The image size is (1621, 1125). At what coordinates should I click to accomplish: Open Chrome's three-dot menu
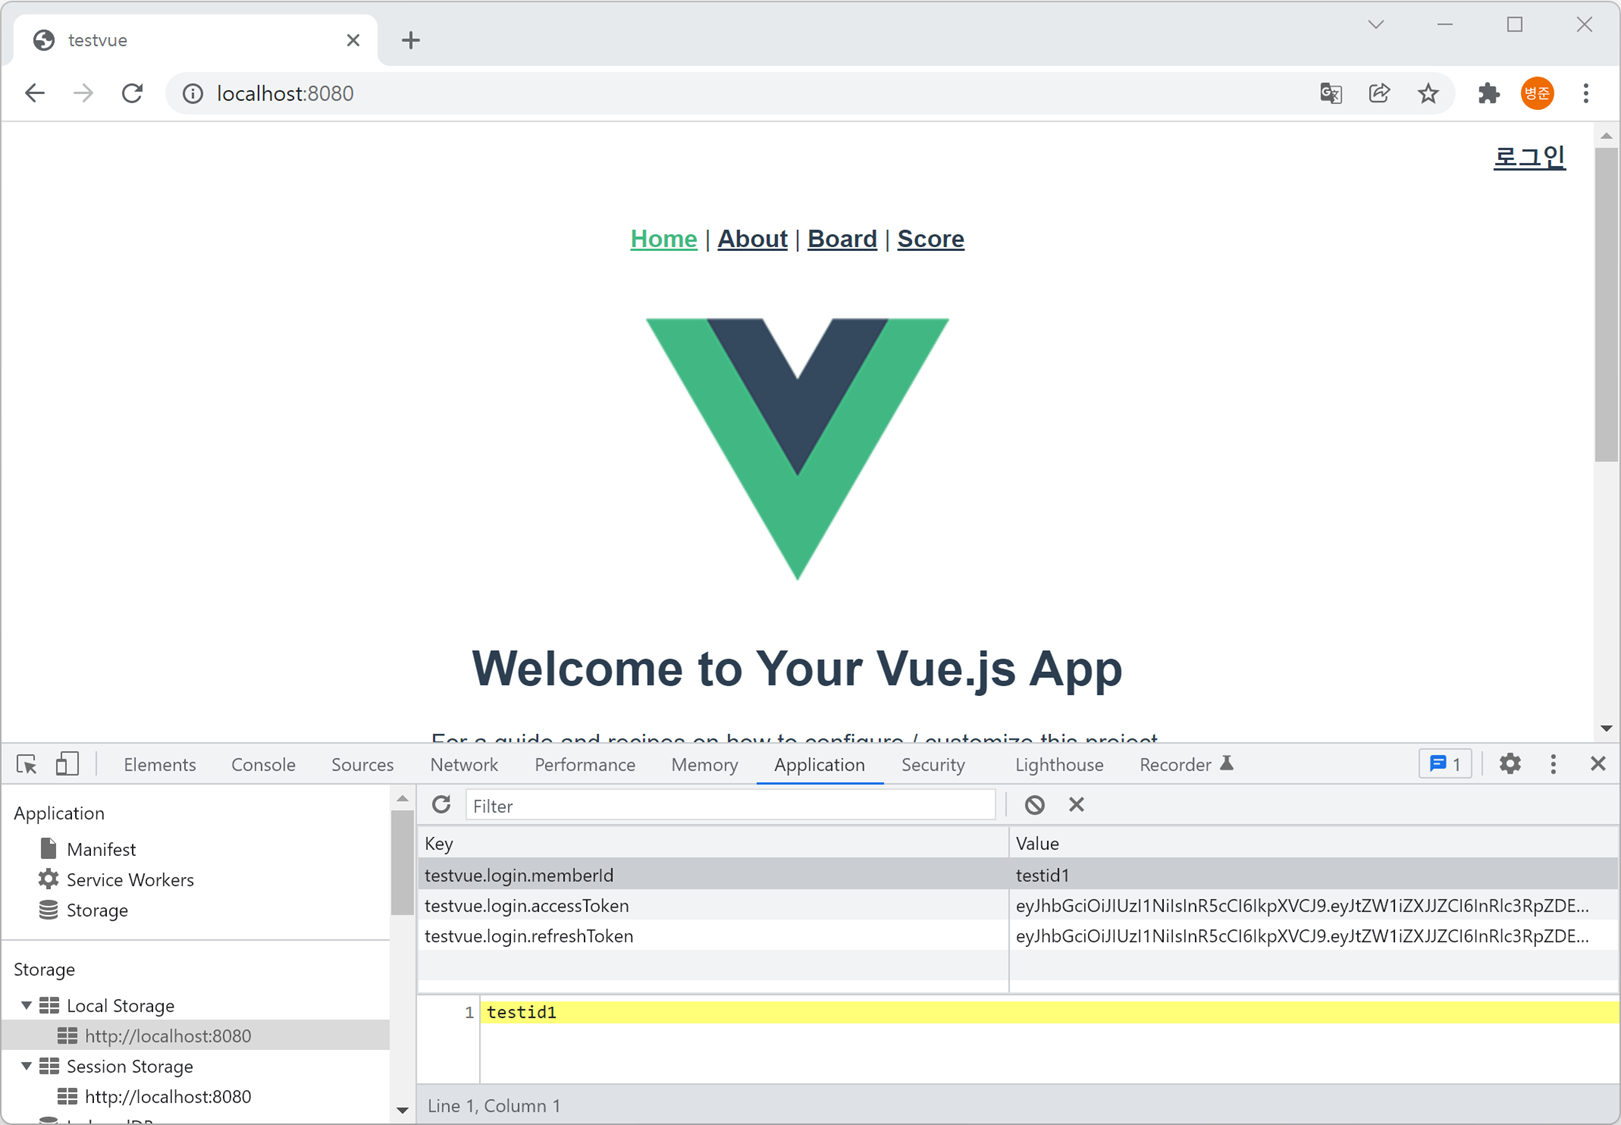[x=1586, y=93]
